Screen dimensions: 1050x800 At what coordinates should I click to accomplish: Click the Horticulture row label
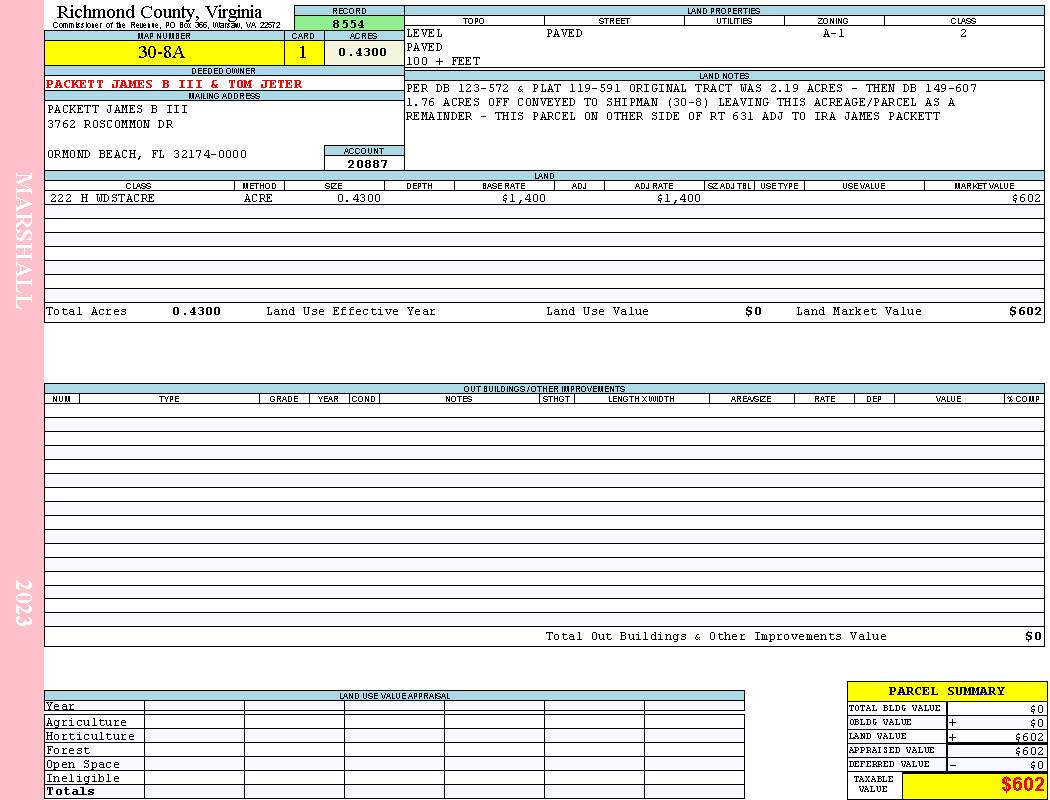(x=90, y=736)
